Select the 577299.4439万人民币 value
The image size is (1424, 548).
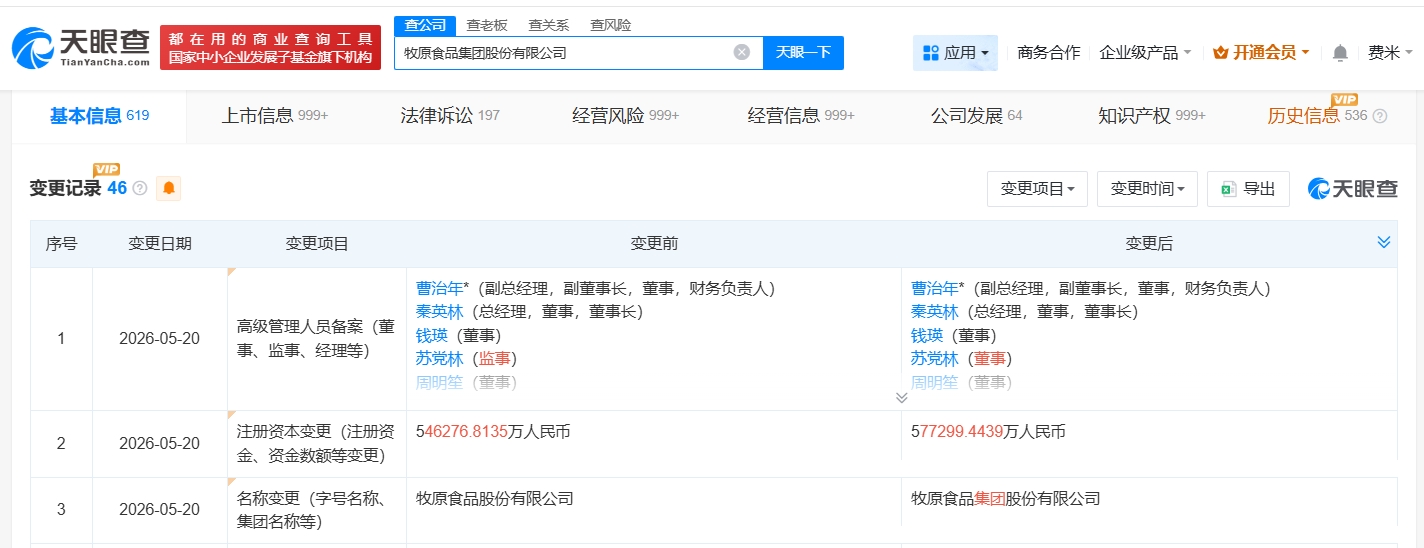[988, 432]
